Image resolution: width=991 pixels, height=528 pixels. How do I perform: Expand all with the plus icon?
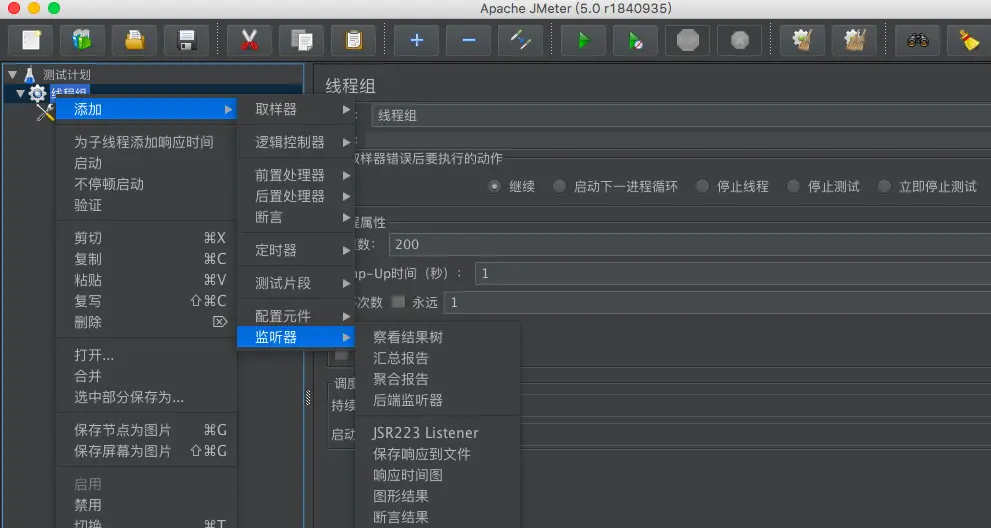tap(416, 40)
